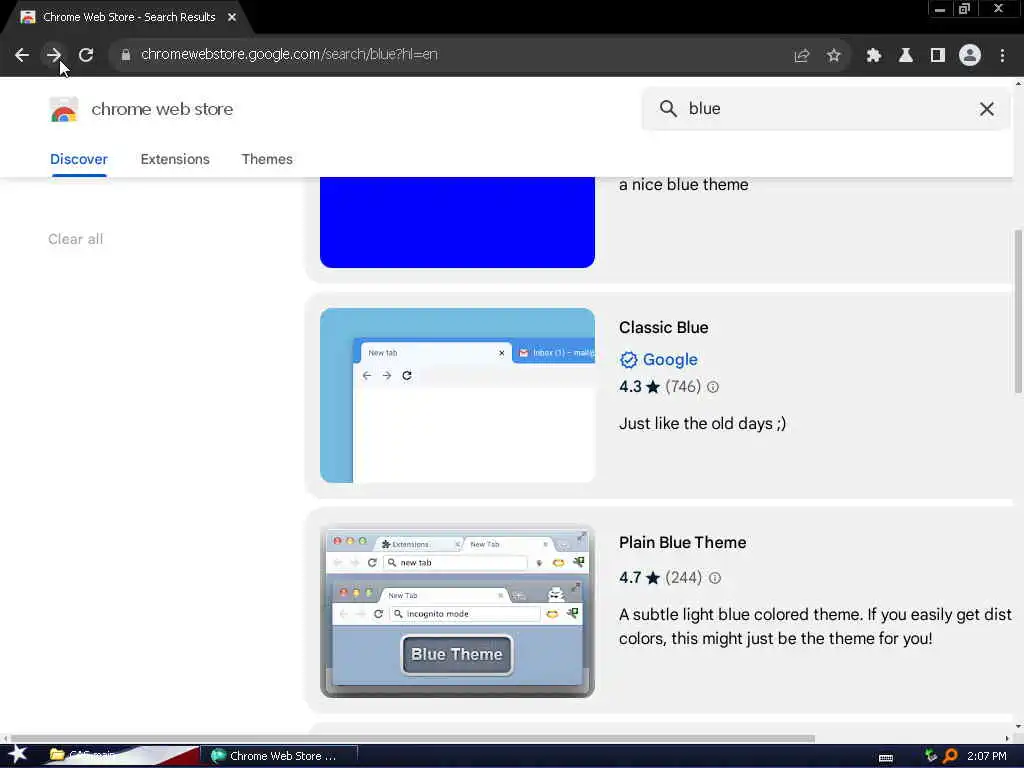Screen dimensions: 1024x768
Task: Open the Plain Blue Theme title
Action: pos(682,543)
